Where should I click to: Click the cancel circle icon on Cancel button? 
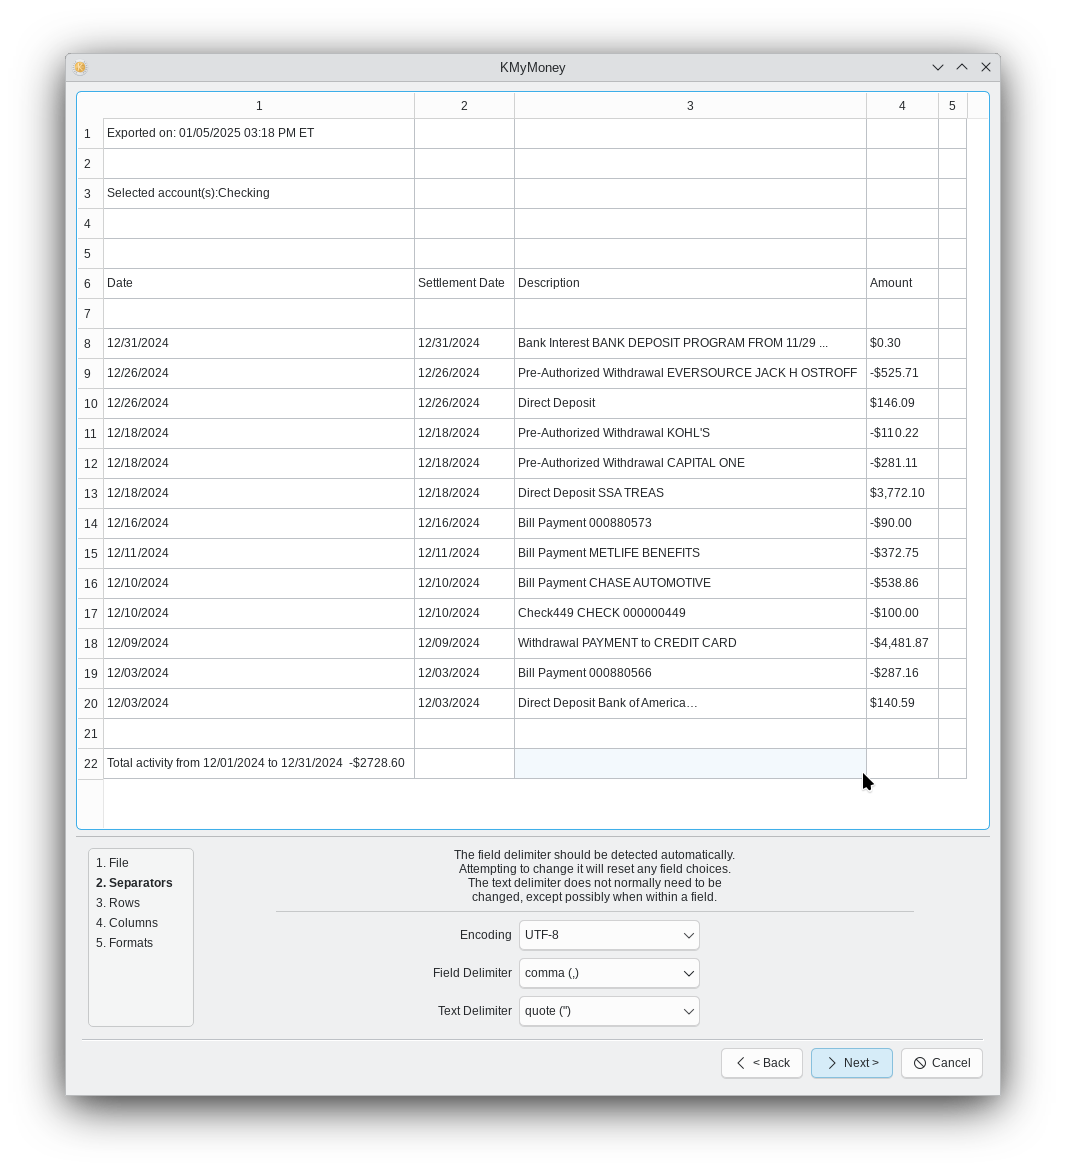click(919, 1063)
